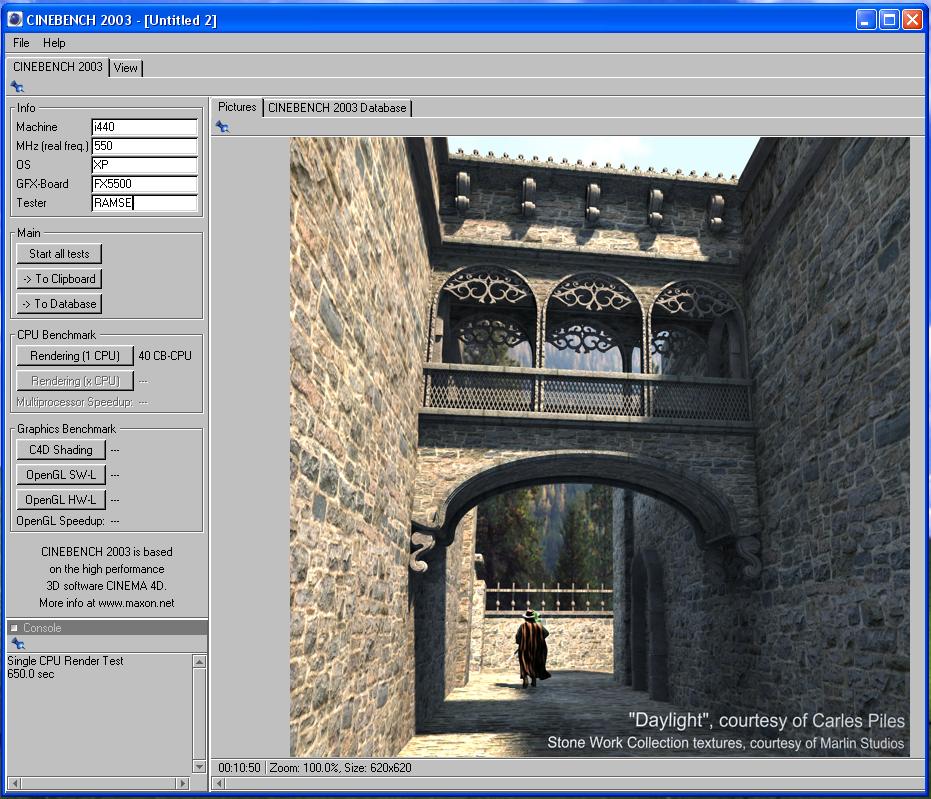This screenshot has height=799, width=931.
Task: Switch to the CINEBENCH 2003 tab
Action: [x=58, y=67]
